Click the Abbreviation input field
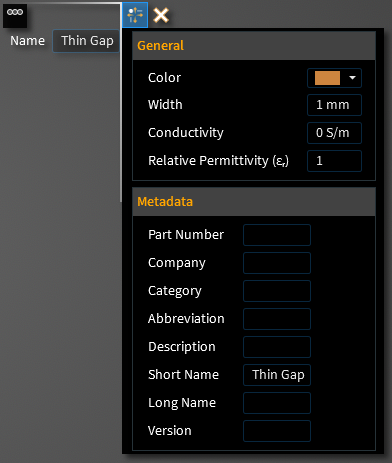The image size is (392, 463). point(277,319)
